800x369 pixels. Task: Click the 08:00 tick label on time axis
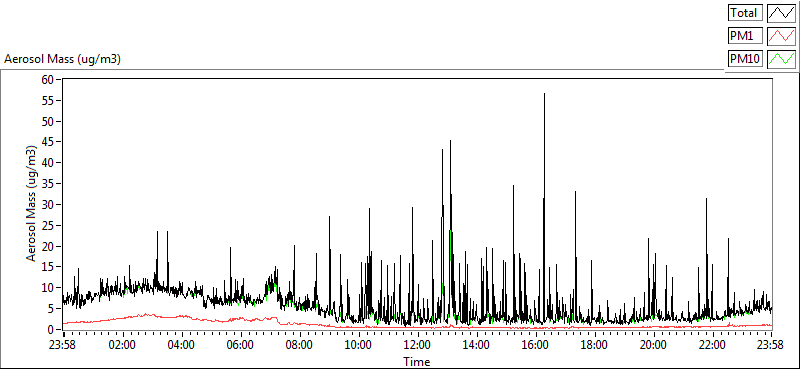pyautogui.click(x=300, y=344)
